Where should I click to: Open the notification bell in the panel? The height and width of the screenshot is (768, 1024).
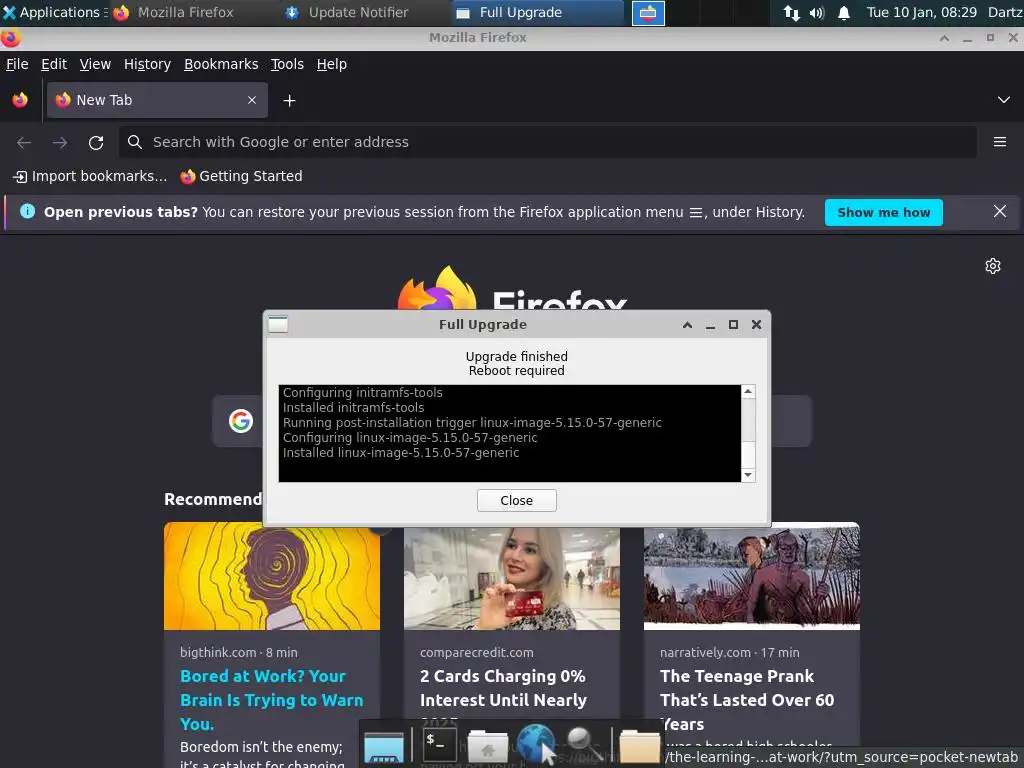(844, 12)
